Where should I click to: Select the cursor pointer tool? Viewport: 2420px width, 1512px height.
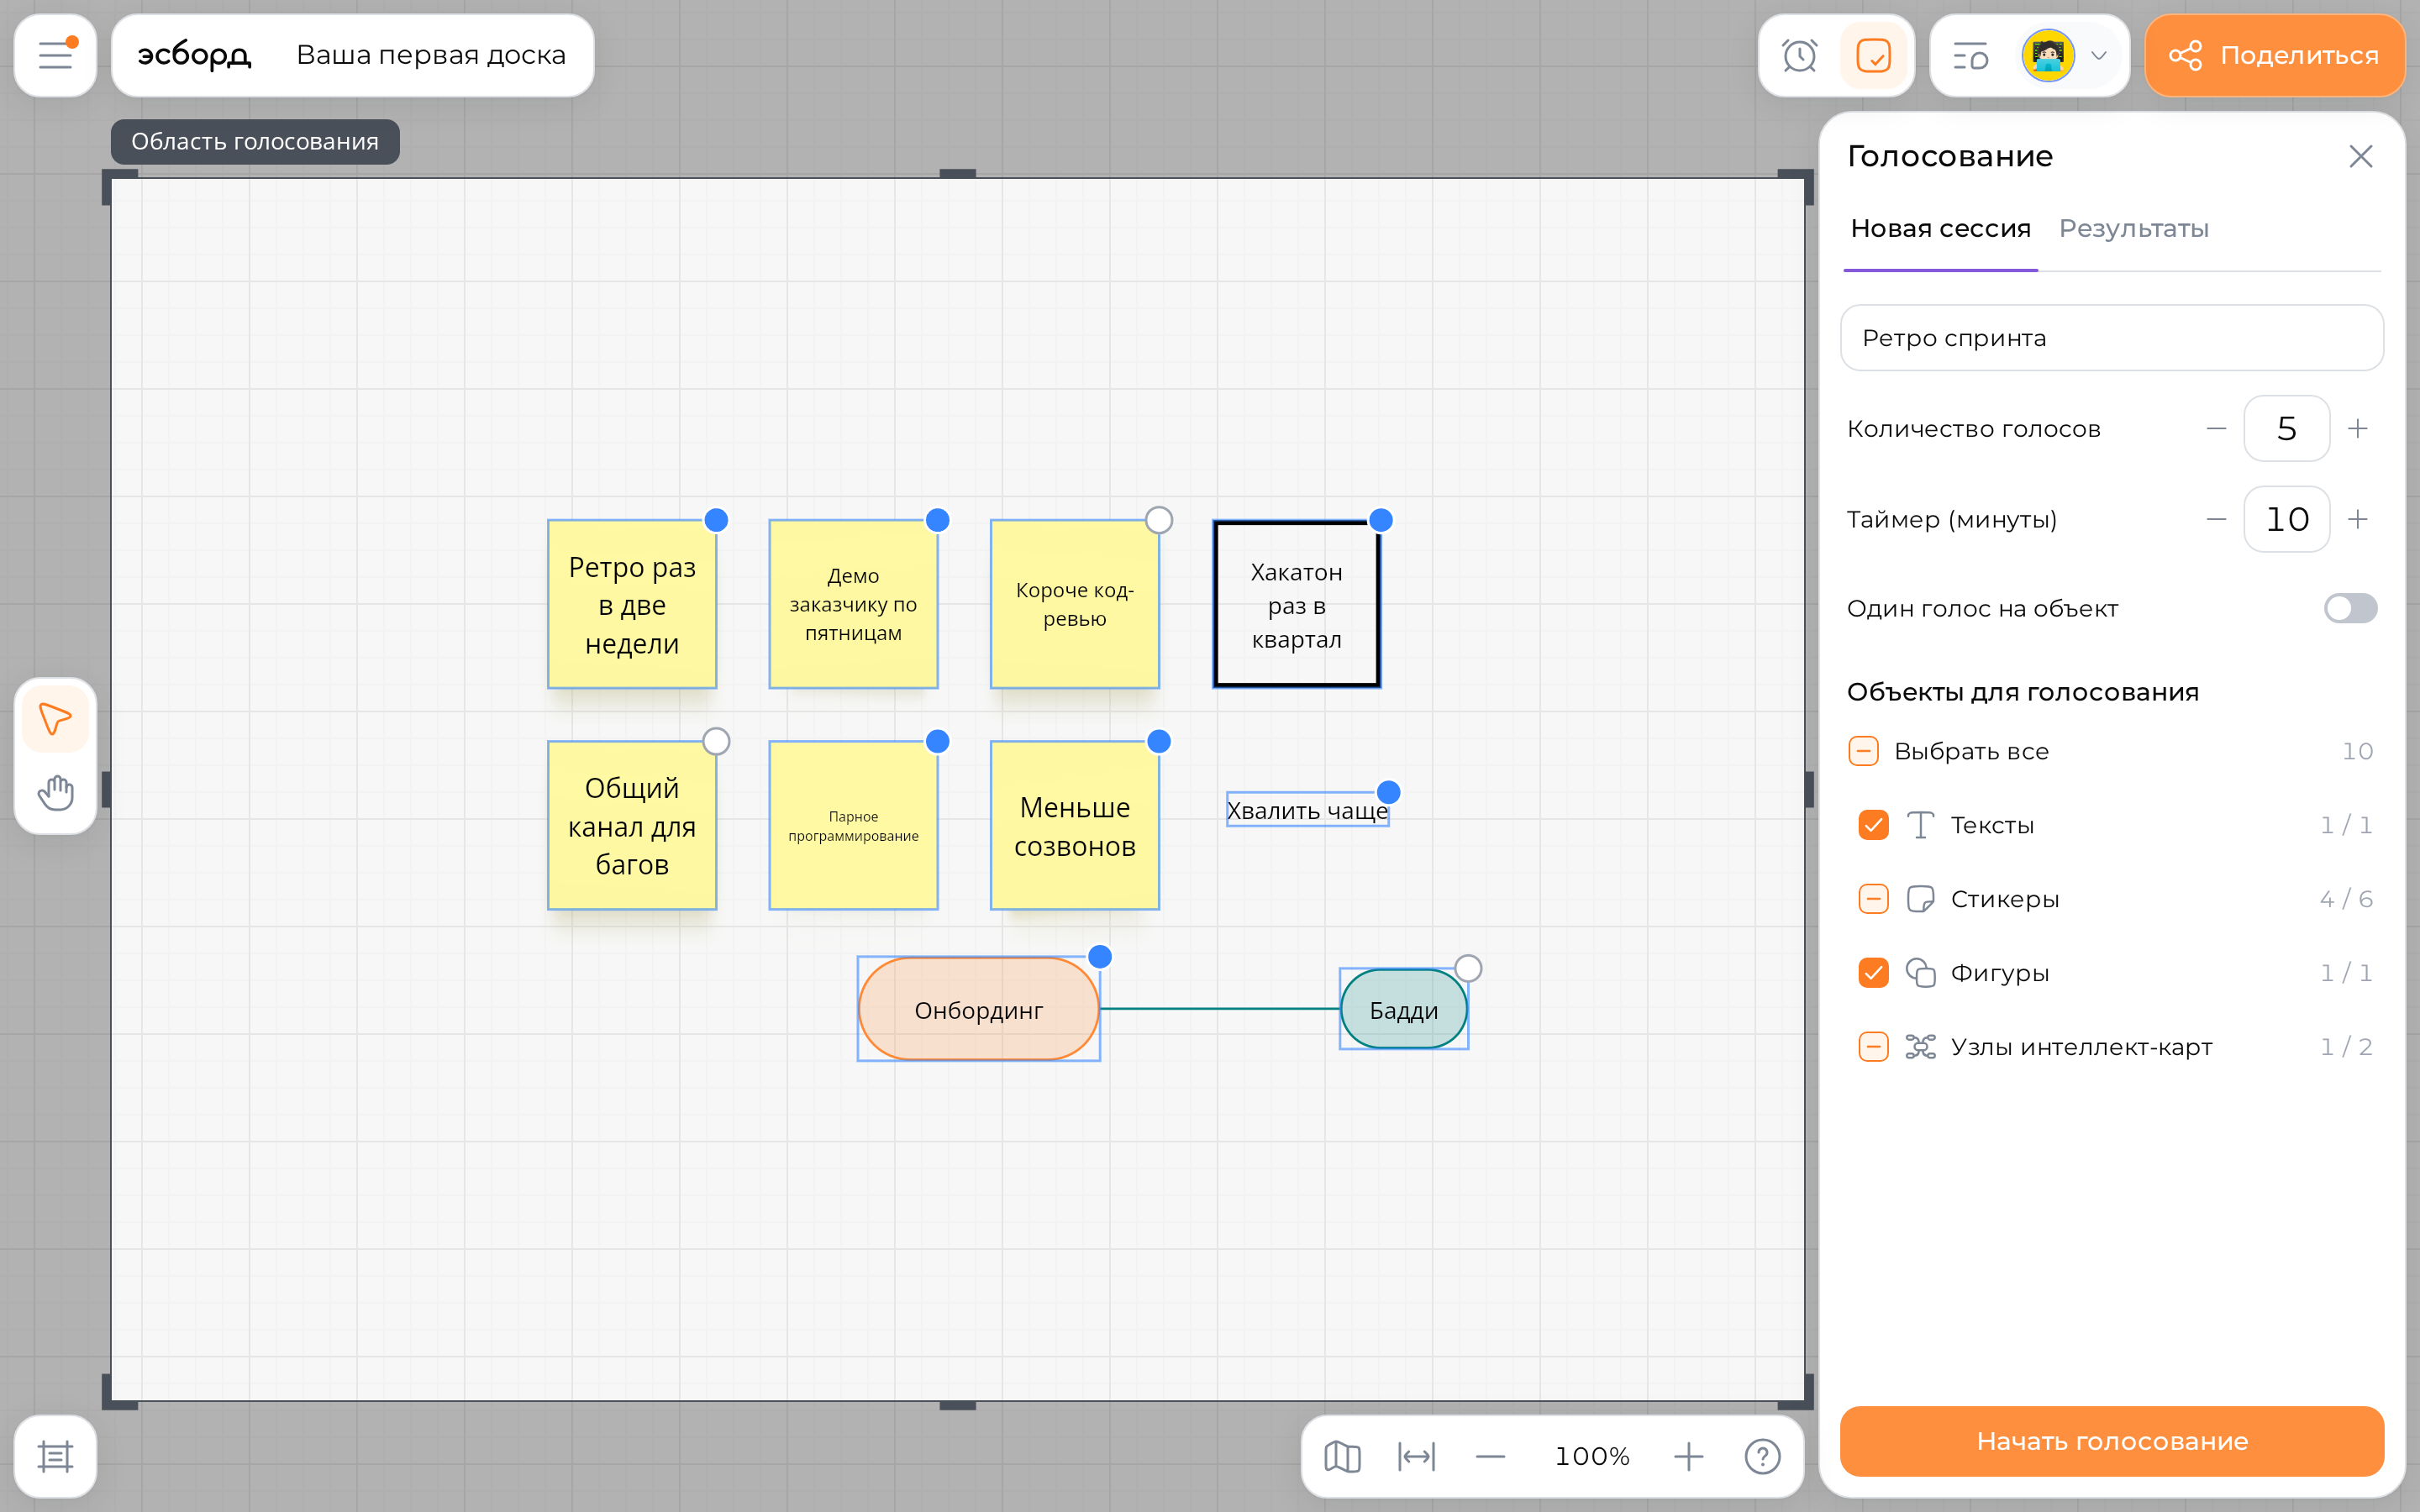click(55, 719)
